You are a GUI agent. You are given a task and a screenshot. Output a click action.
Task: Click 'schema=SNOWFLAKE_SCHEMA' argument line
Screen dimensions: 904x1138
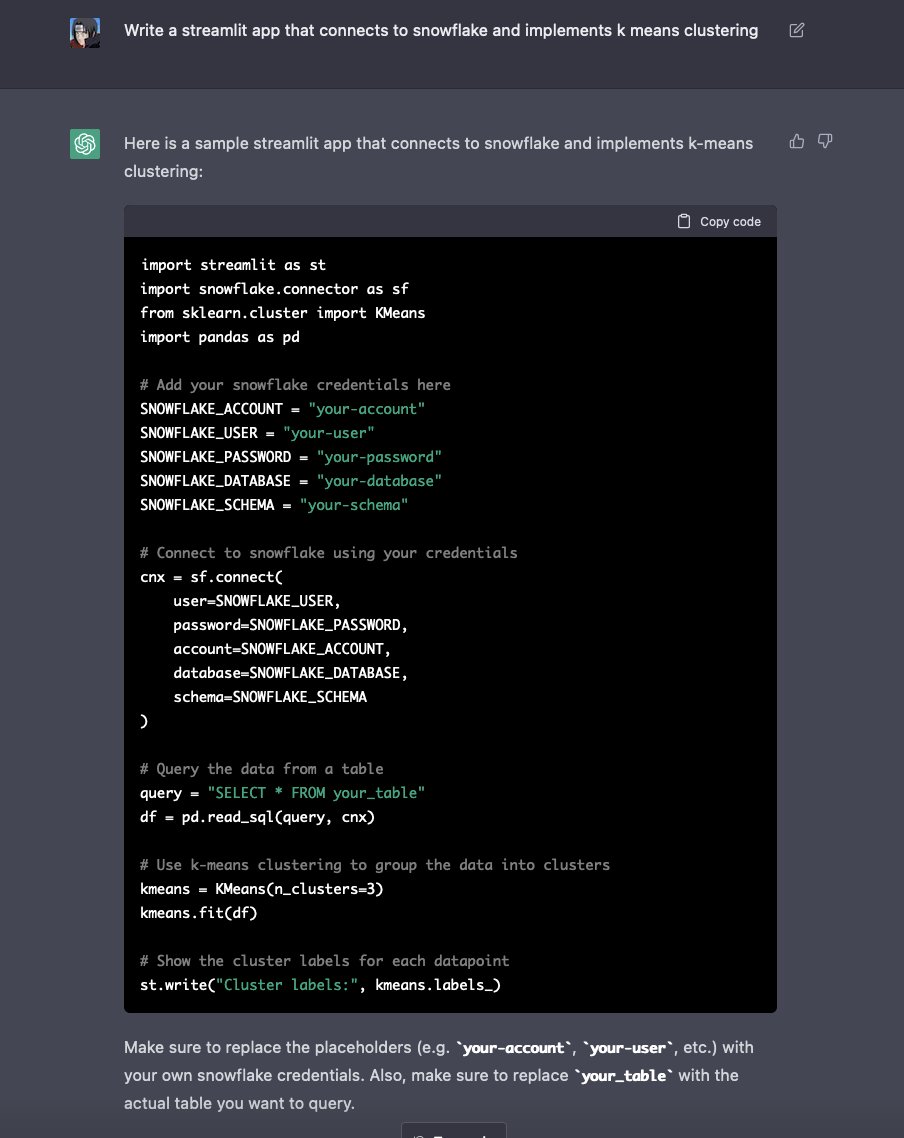pyautogui.click(x=270, y=696)
